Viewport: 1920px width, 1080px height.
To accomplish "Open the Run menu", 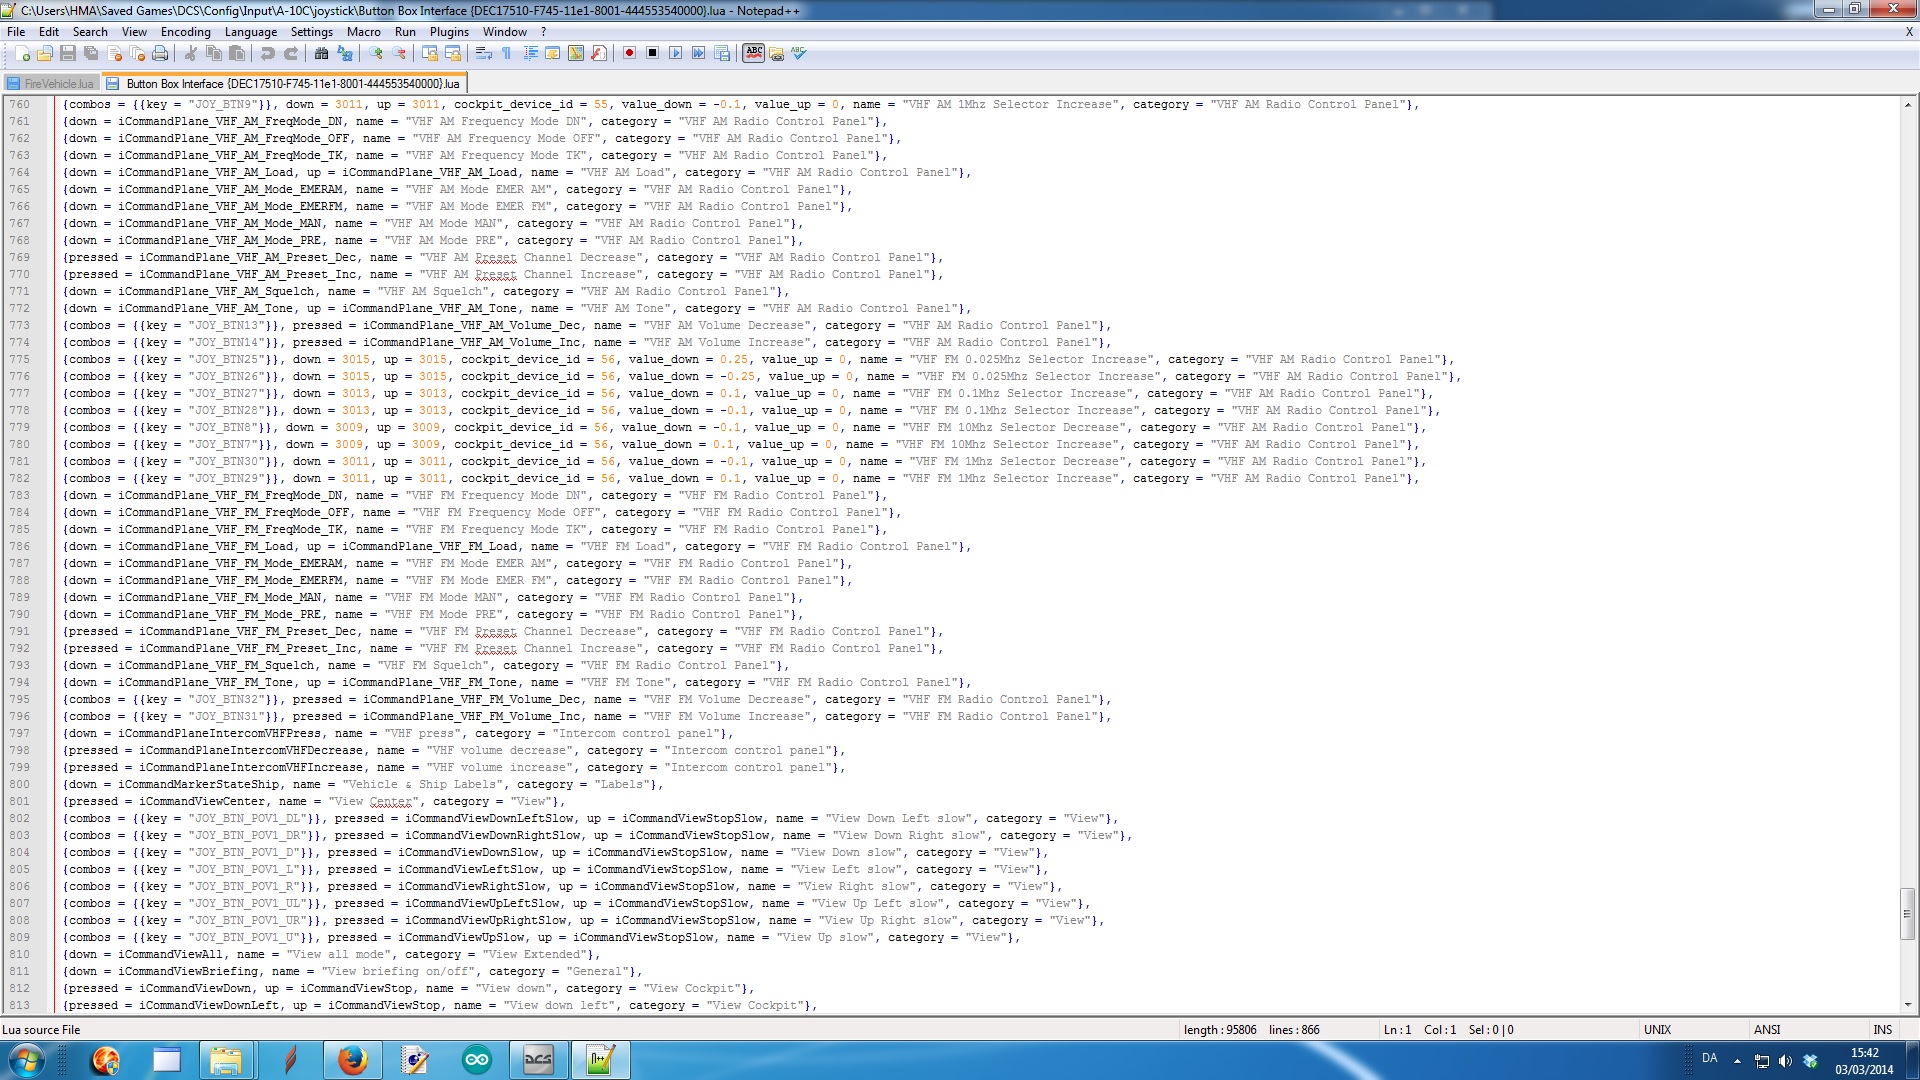I will (x=405, y=32).
